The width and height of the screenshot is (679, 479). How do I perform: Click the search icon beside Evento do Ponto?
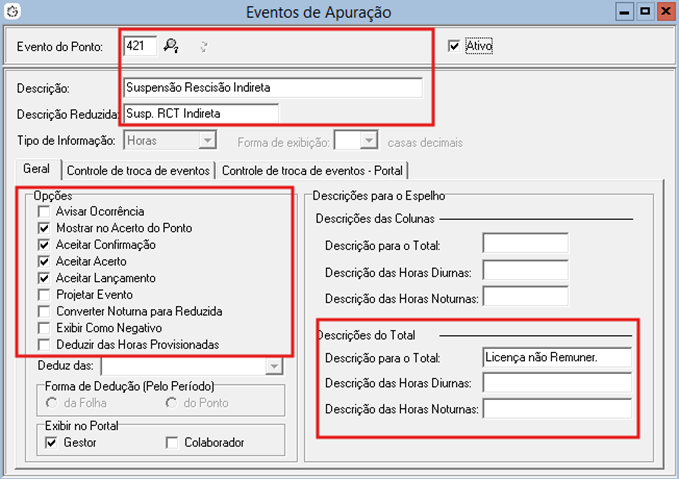171,45
